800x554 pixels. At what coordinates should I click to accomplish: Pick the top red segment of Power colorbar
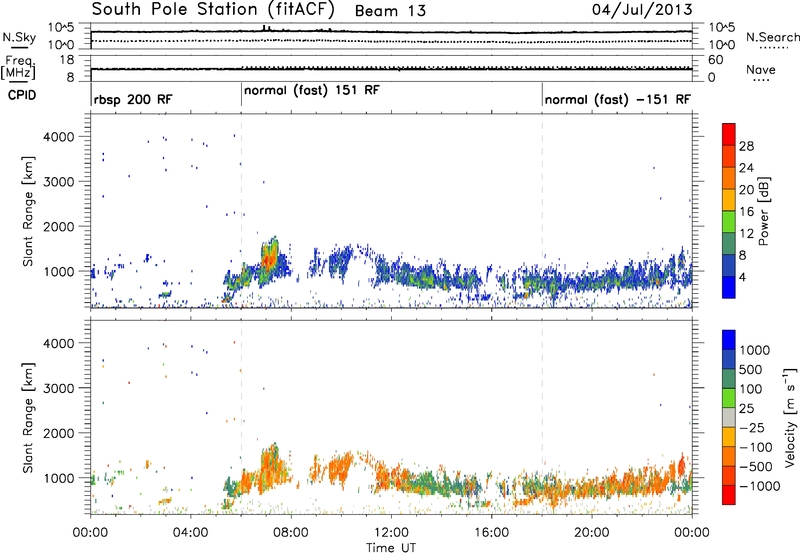(x=729, y=134)
